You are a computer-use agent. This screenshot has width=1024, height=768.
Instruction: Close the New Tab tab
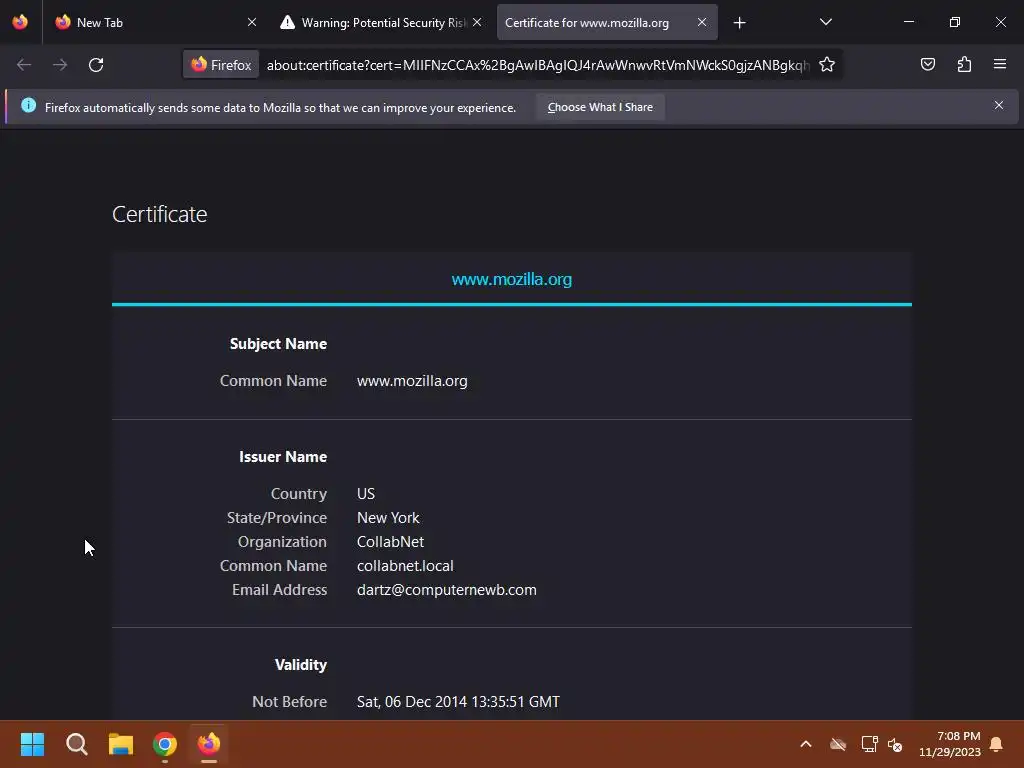[x=251, y=22]
